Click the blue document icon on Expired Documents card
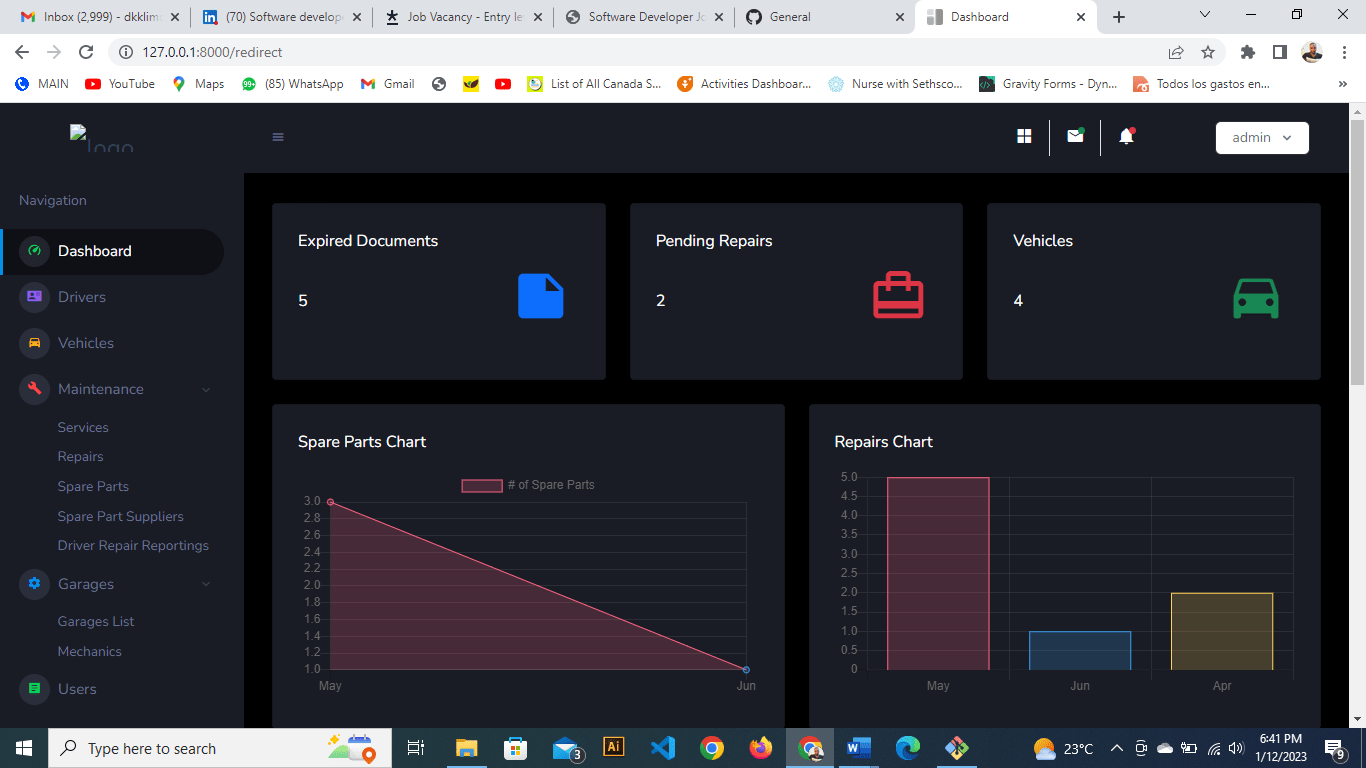 (540, 296)
